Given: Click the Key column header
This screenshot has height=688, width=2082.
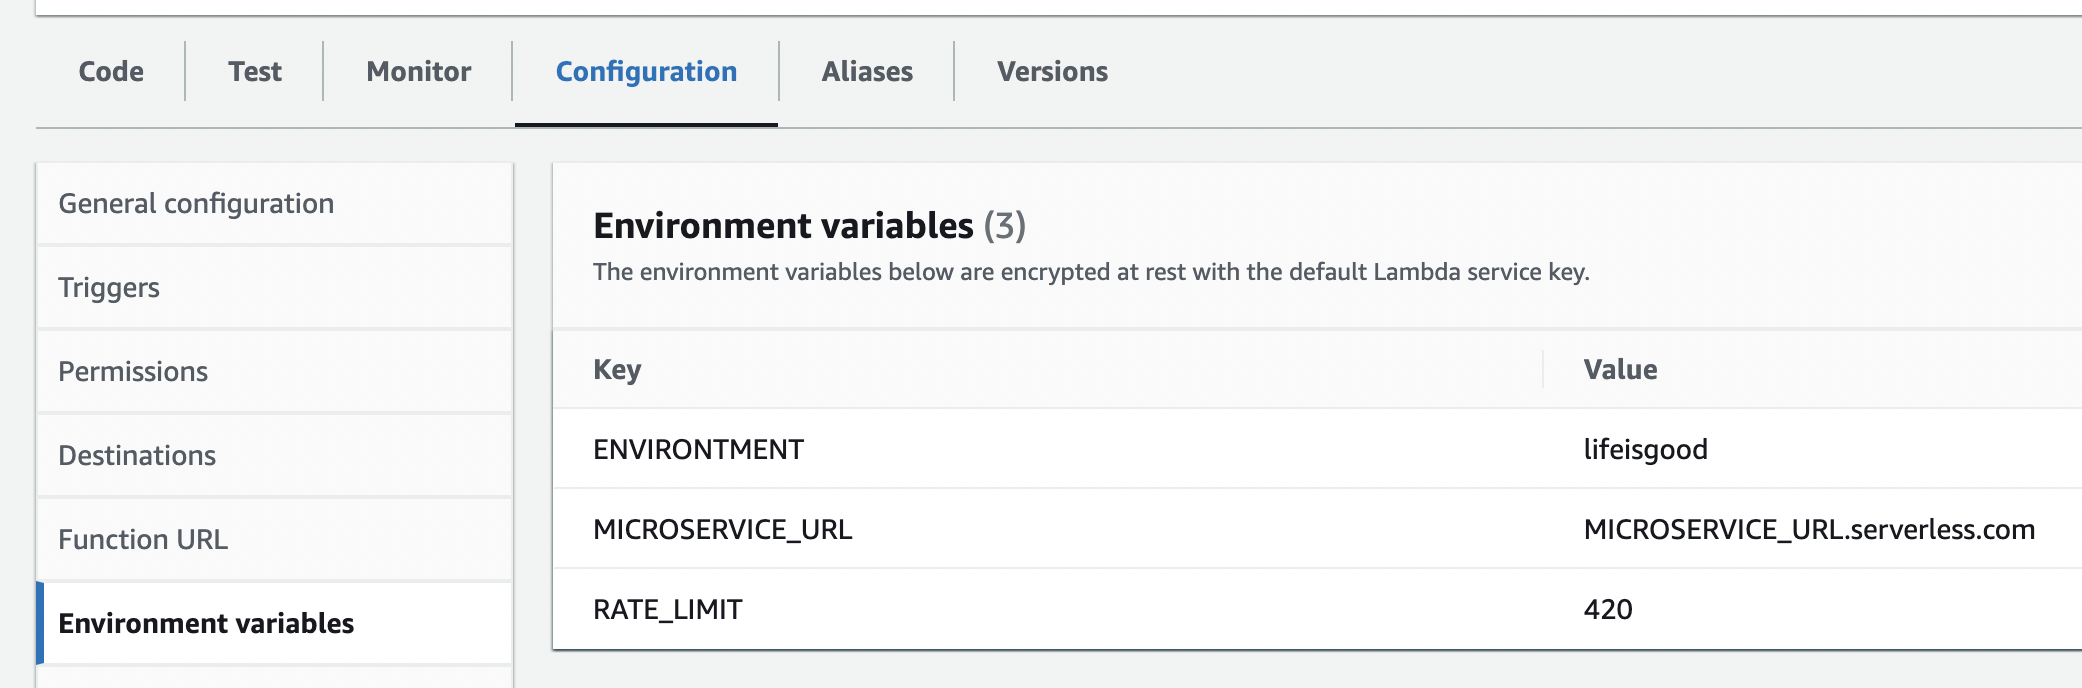Looking at the screenshot, I should pos(617,370).
